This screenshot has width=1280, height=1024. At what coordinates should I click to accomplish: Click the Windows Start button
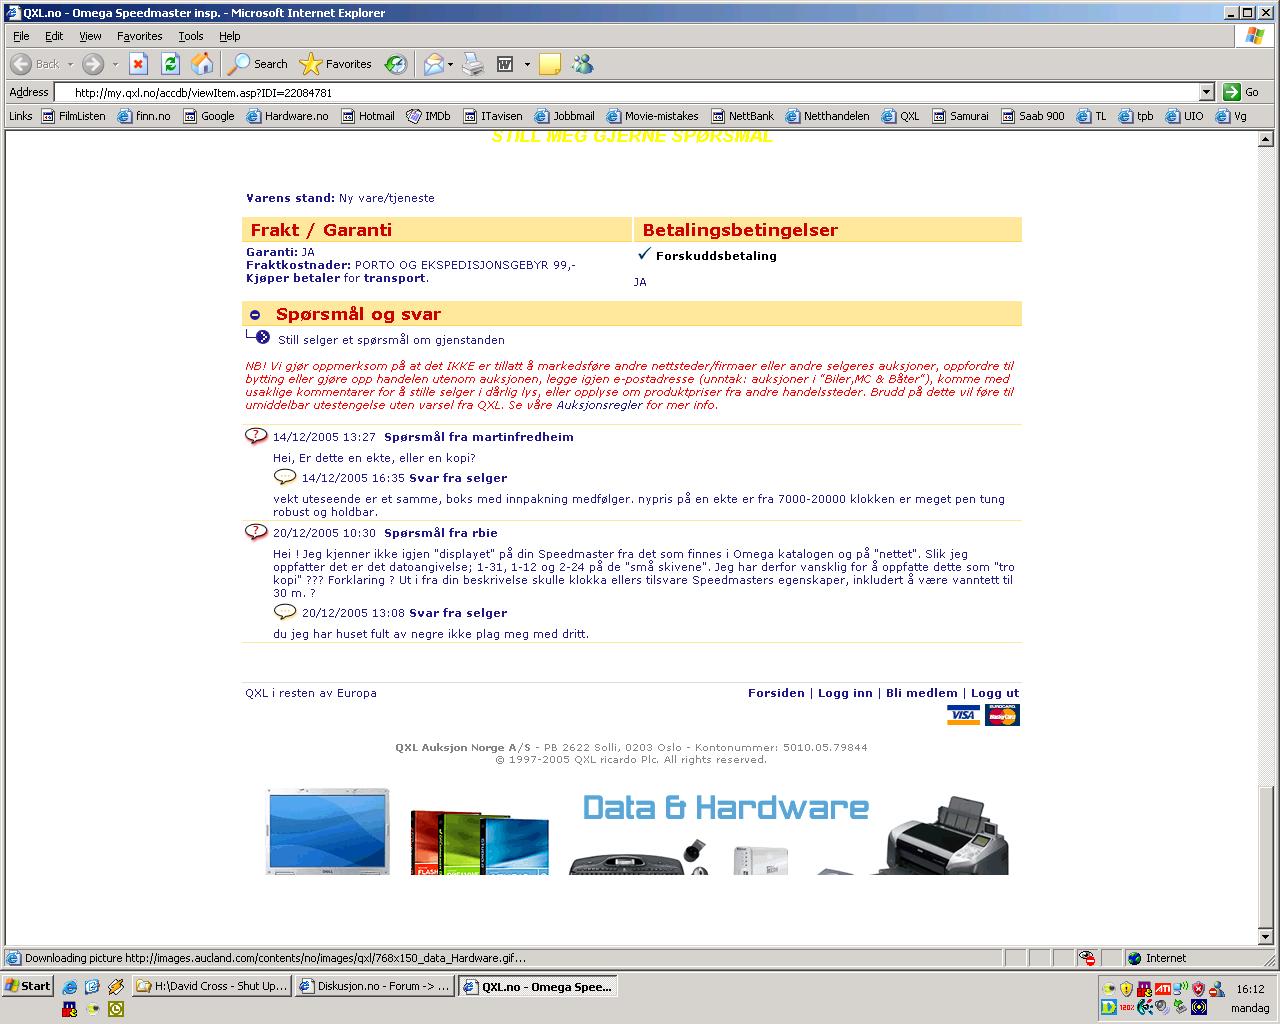tap(28, 986)
